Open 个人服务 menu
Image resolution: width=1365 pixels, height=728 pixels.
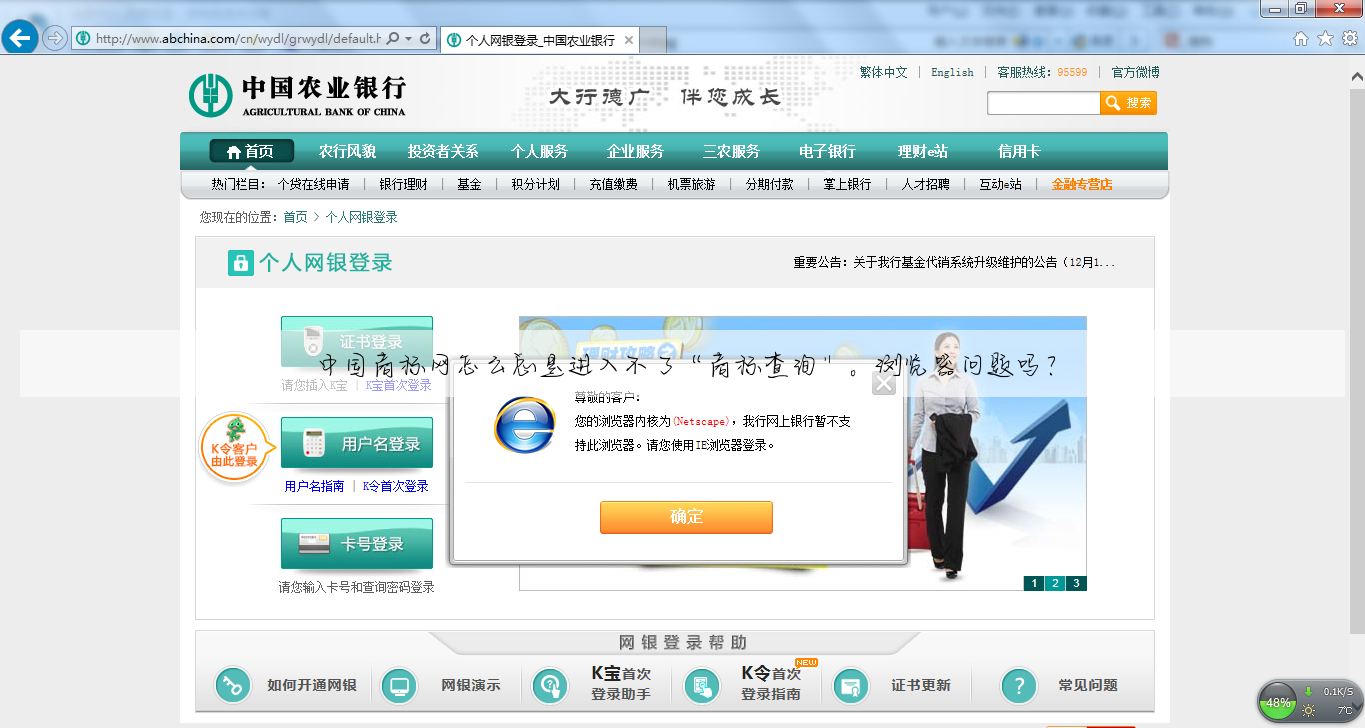(539, 151)
